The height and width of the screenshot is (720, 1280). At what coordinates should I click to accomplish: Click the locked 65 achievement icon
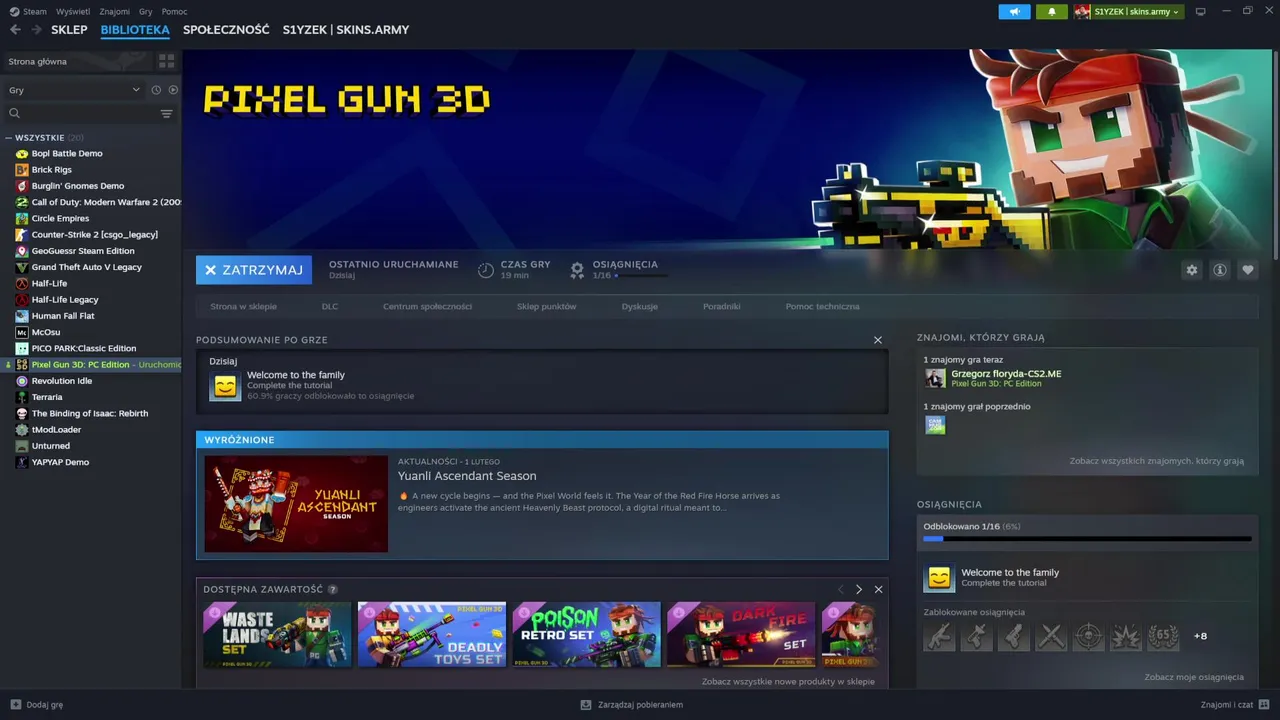(x=1163, y=636)
